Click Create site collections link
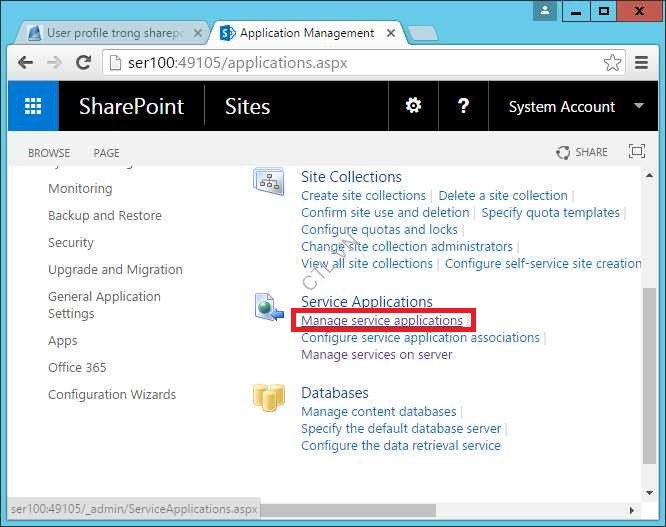This screenshot has width=666, height=527. [364, 195]
